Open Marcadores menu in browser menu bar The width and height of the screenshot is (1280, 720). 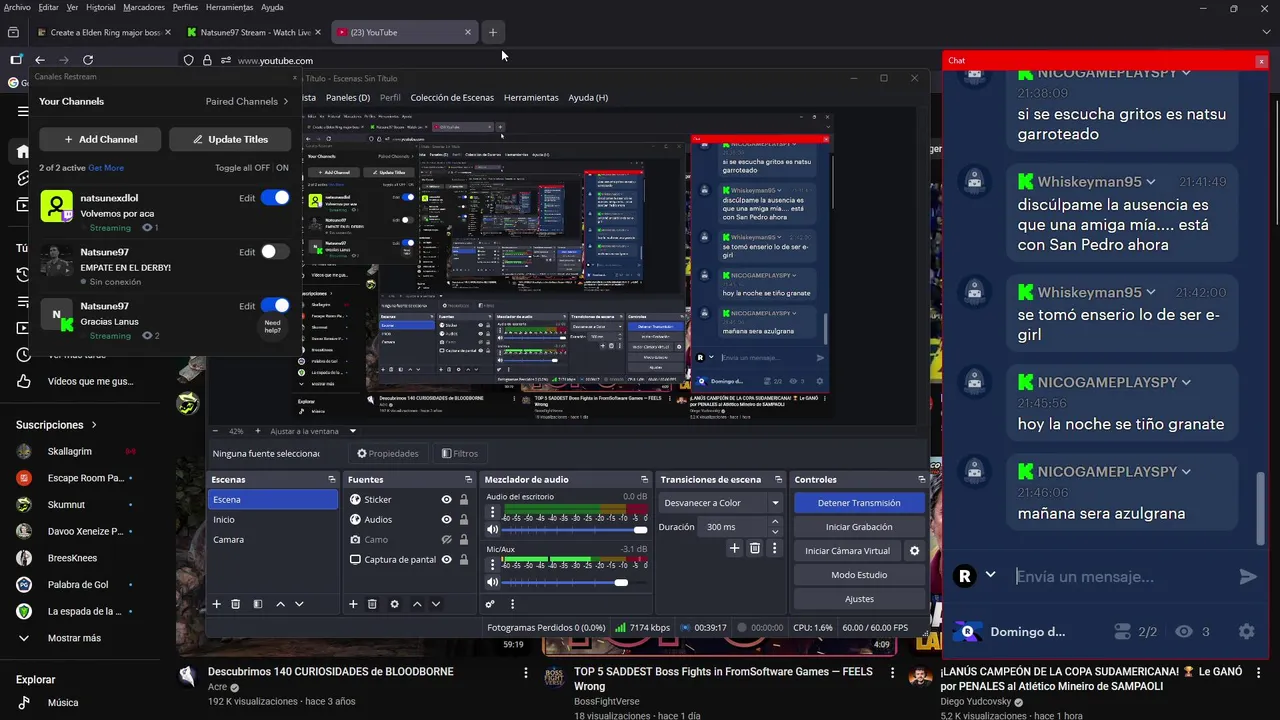(x=144, y=7)
